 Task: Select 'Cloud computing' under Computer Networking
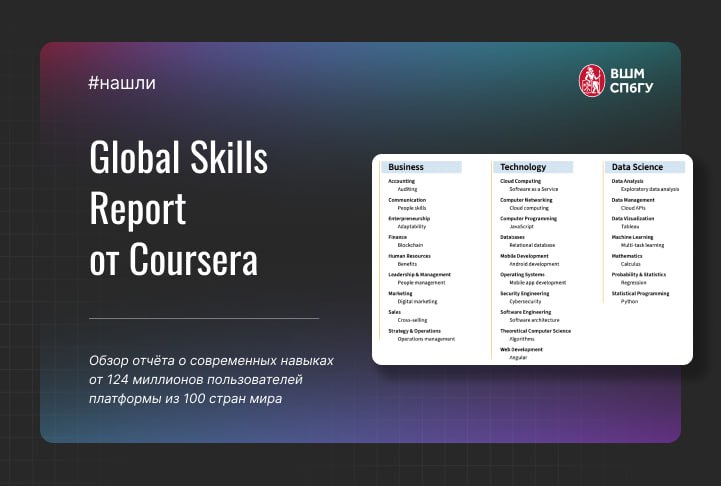click(x=529, y=208)
